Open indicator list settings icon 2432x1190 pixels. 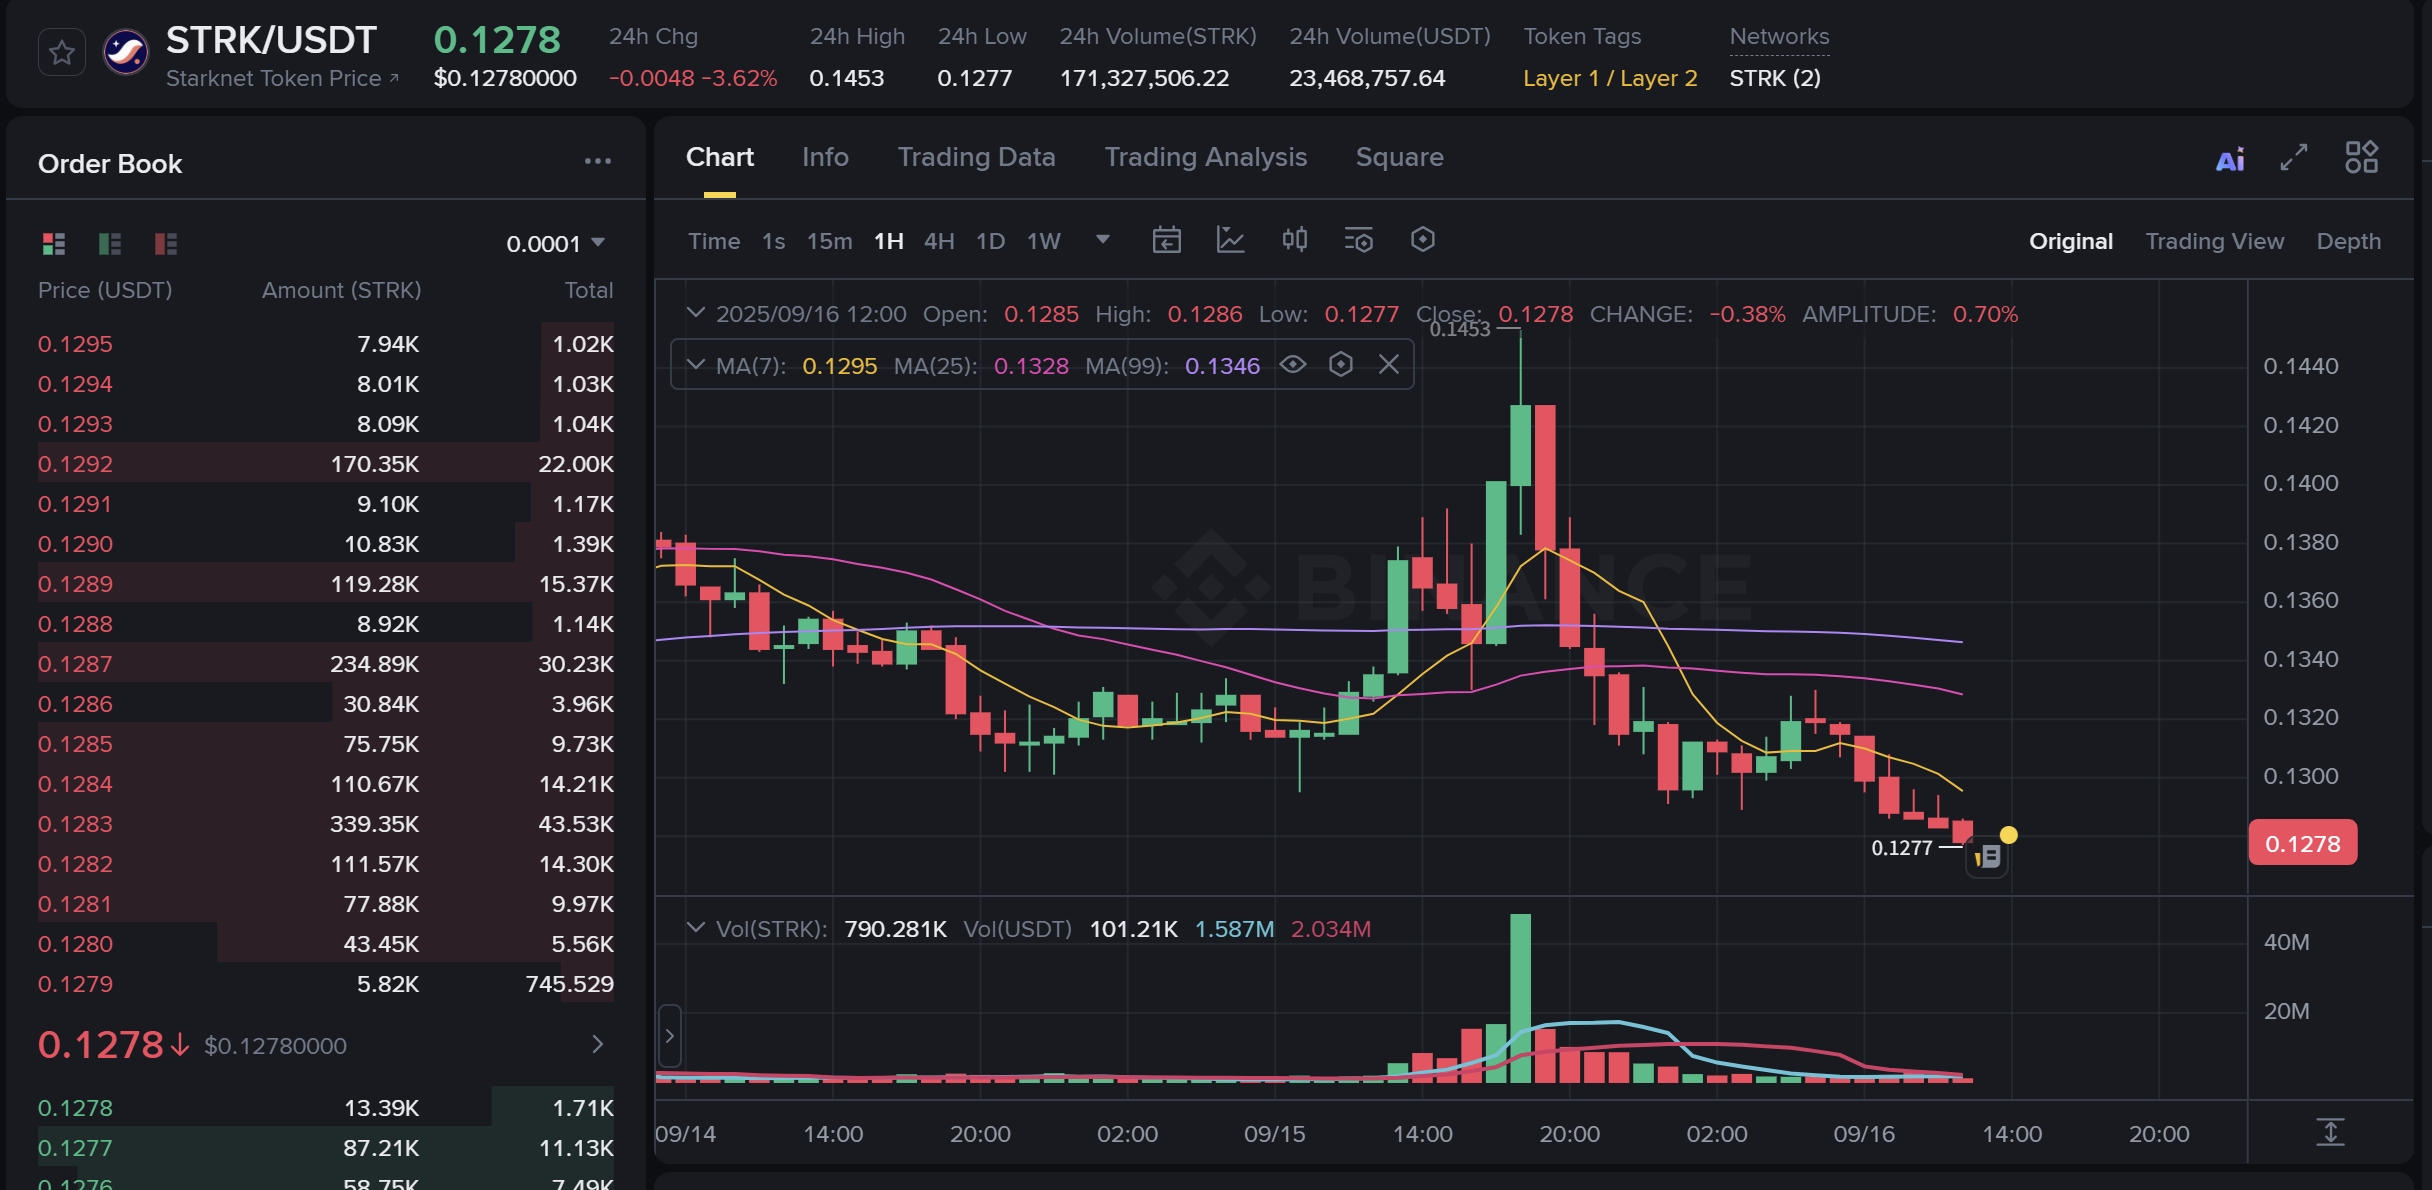[x=1359, y=240]
